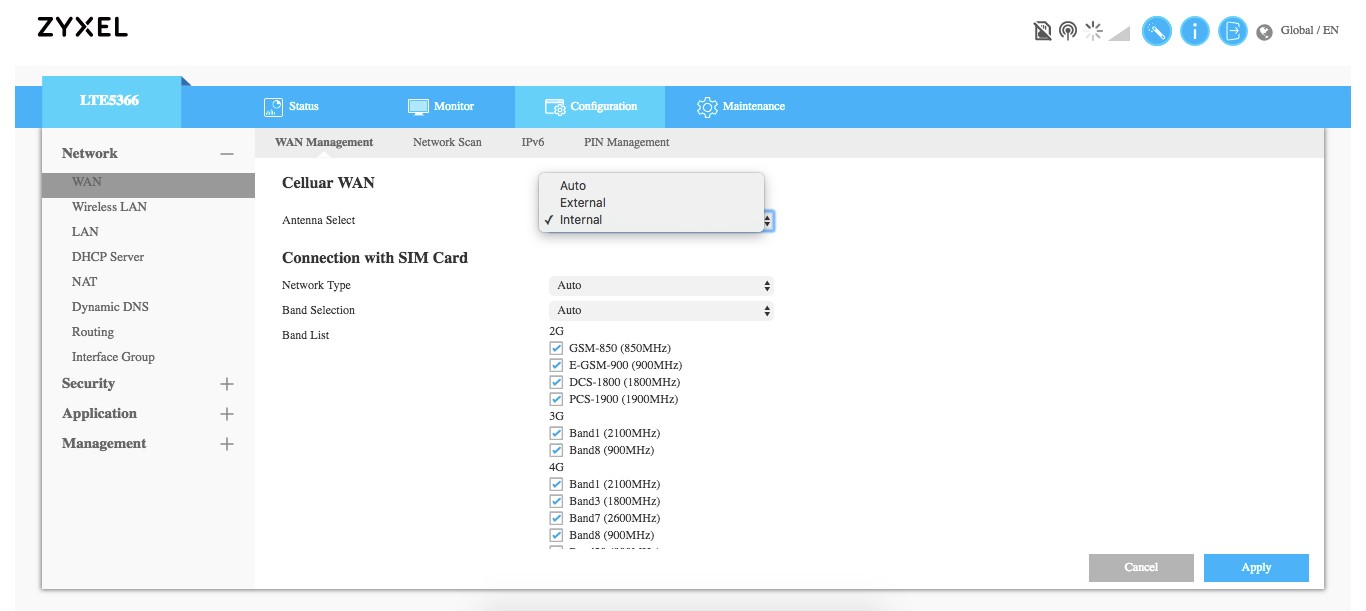Open the setup wizard wand icon

pyautogui.click(x=1157, y=32)
